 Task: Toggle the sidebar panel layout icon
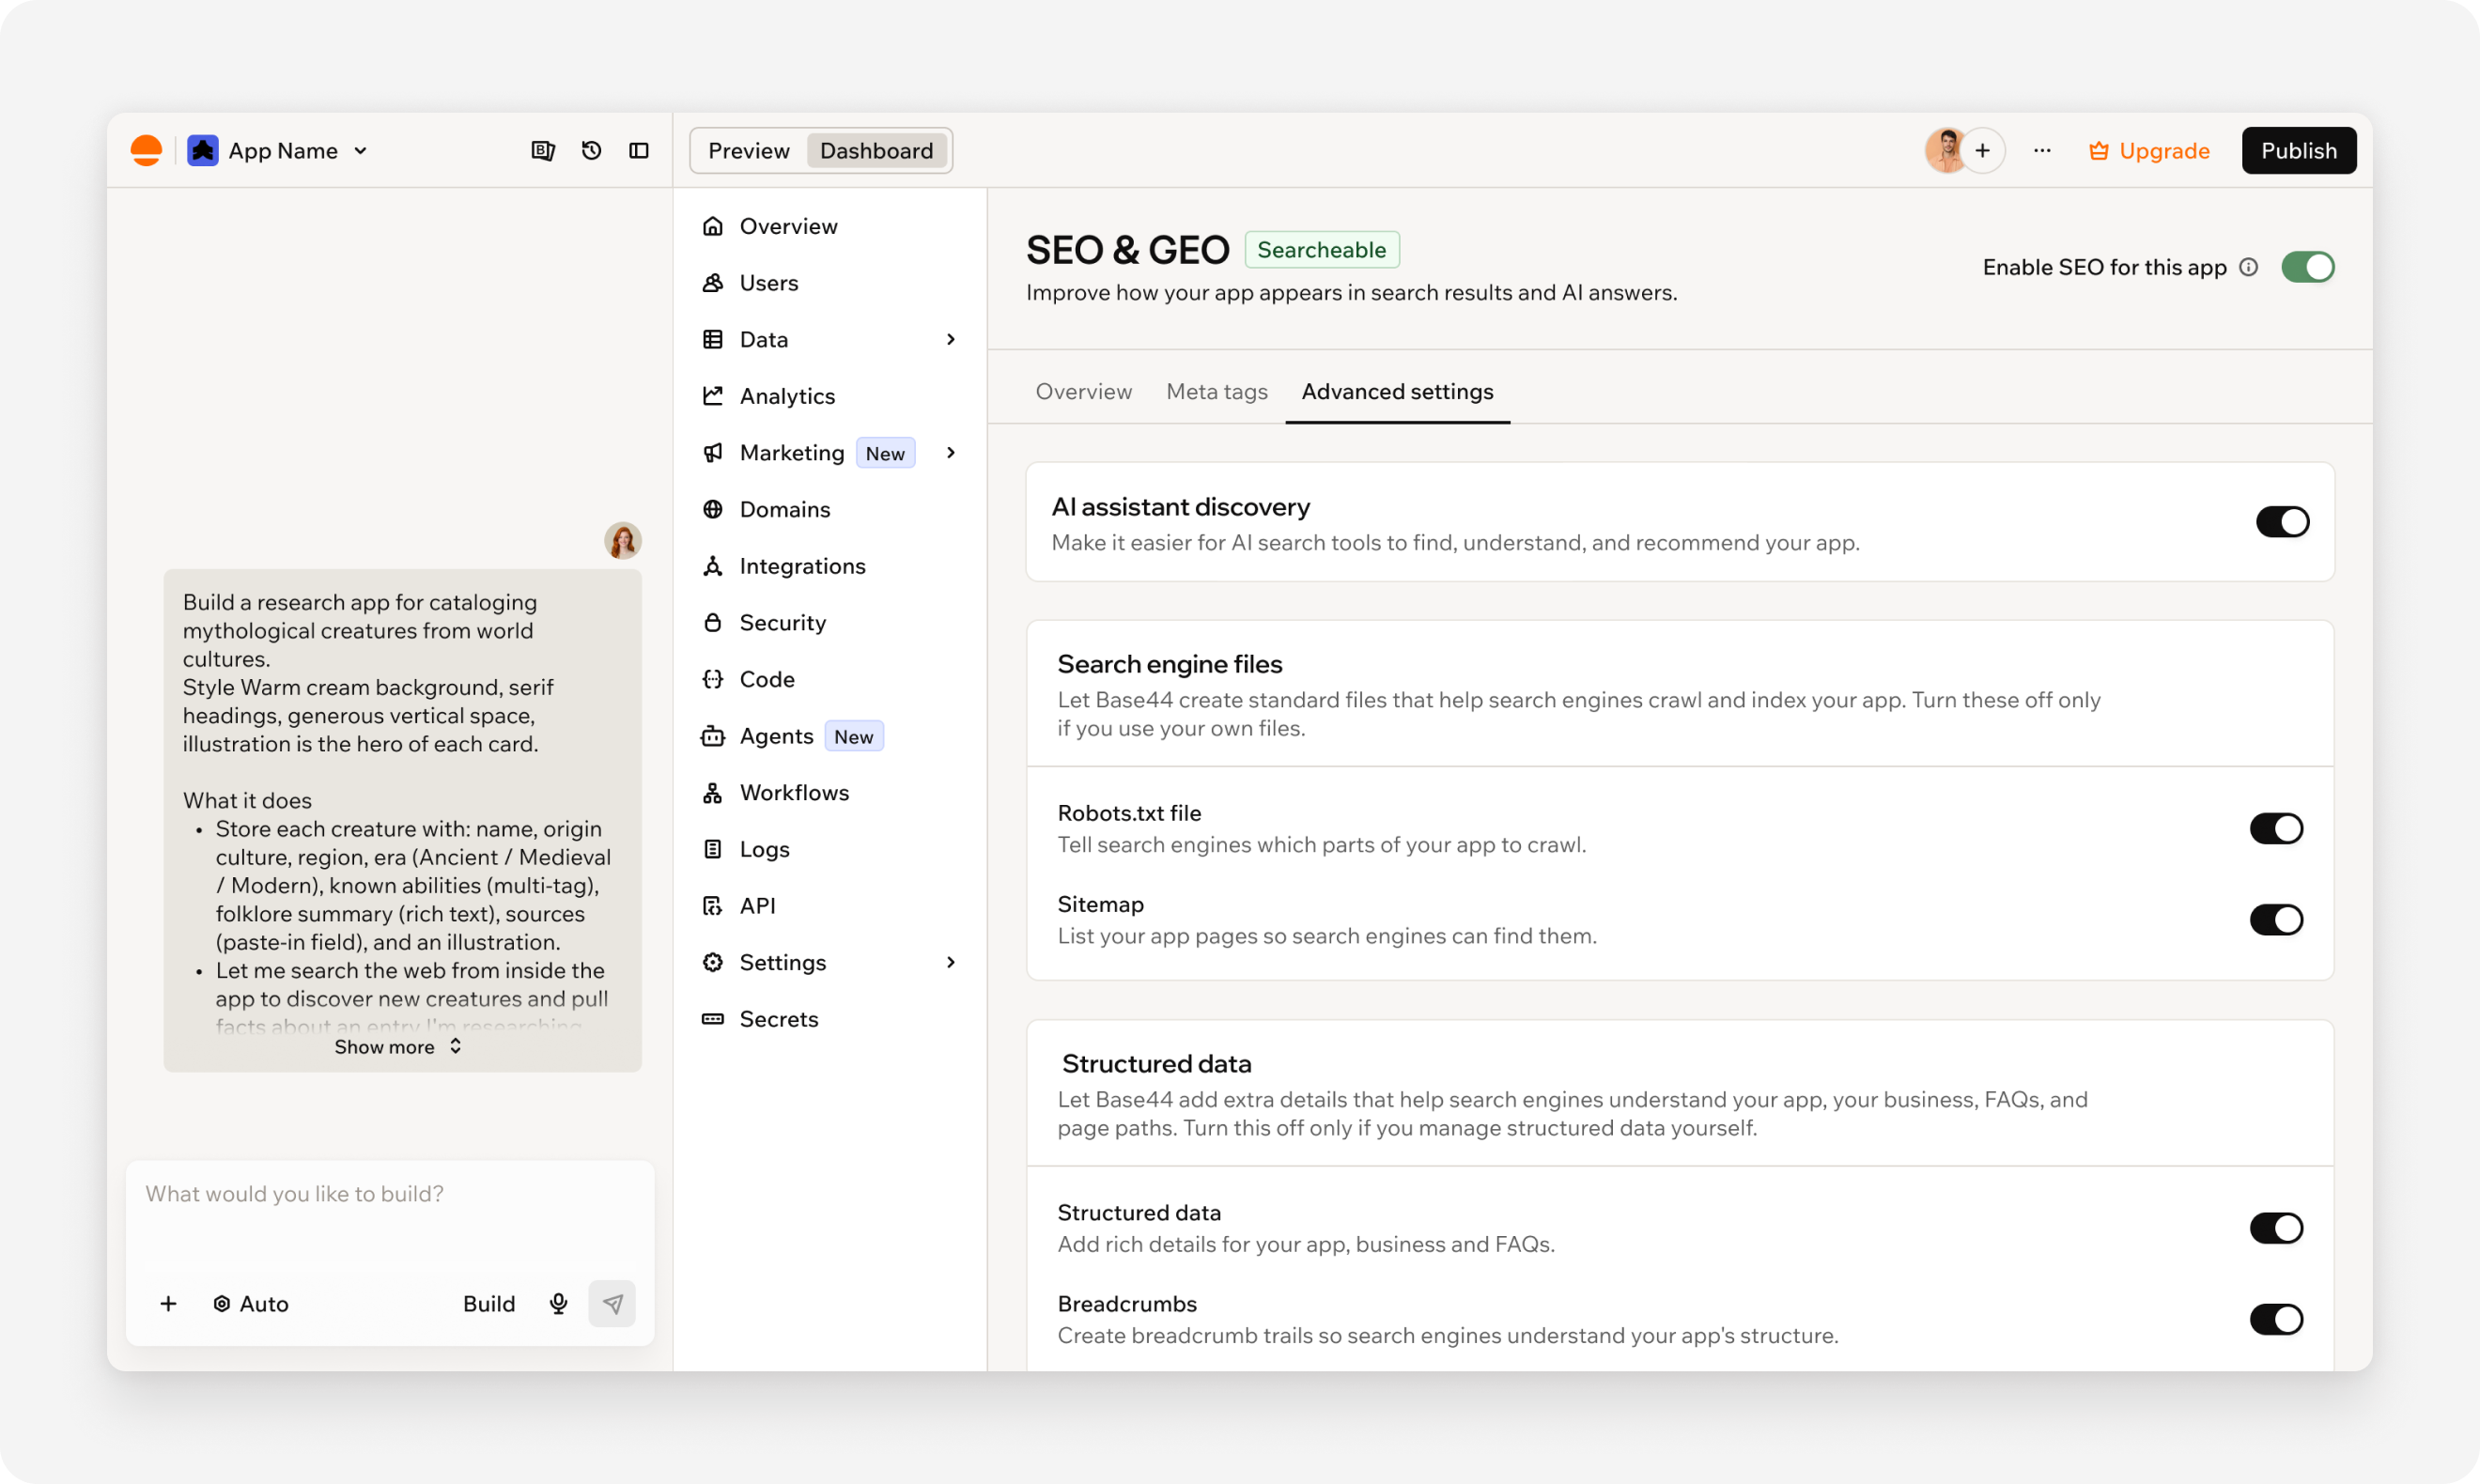[639, 151]
